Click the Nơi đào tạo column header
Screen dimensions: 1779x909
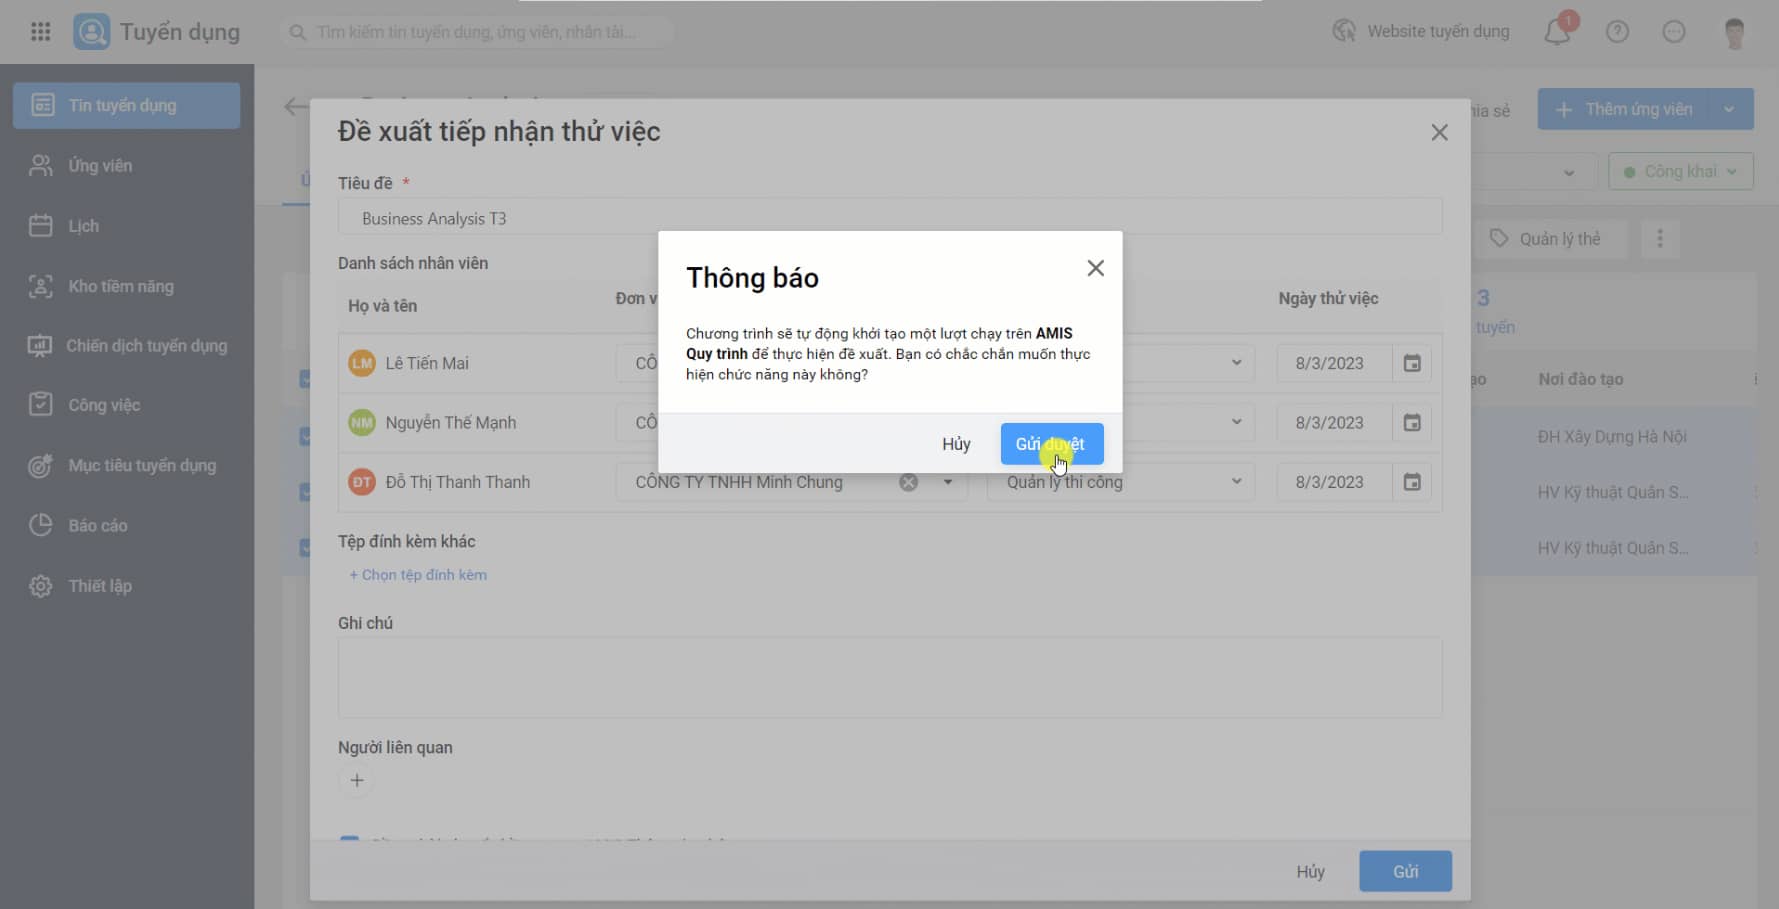click(x=1580, y=379)
